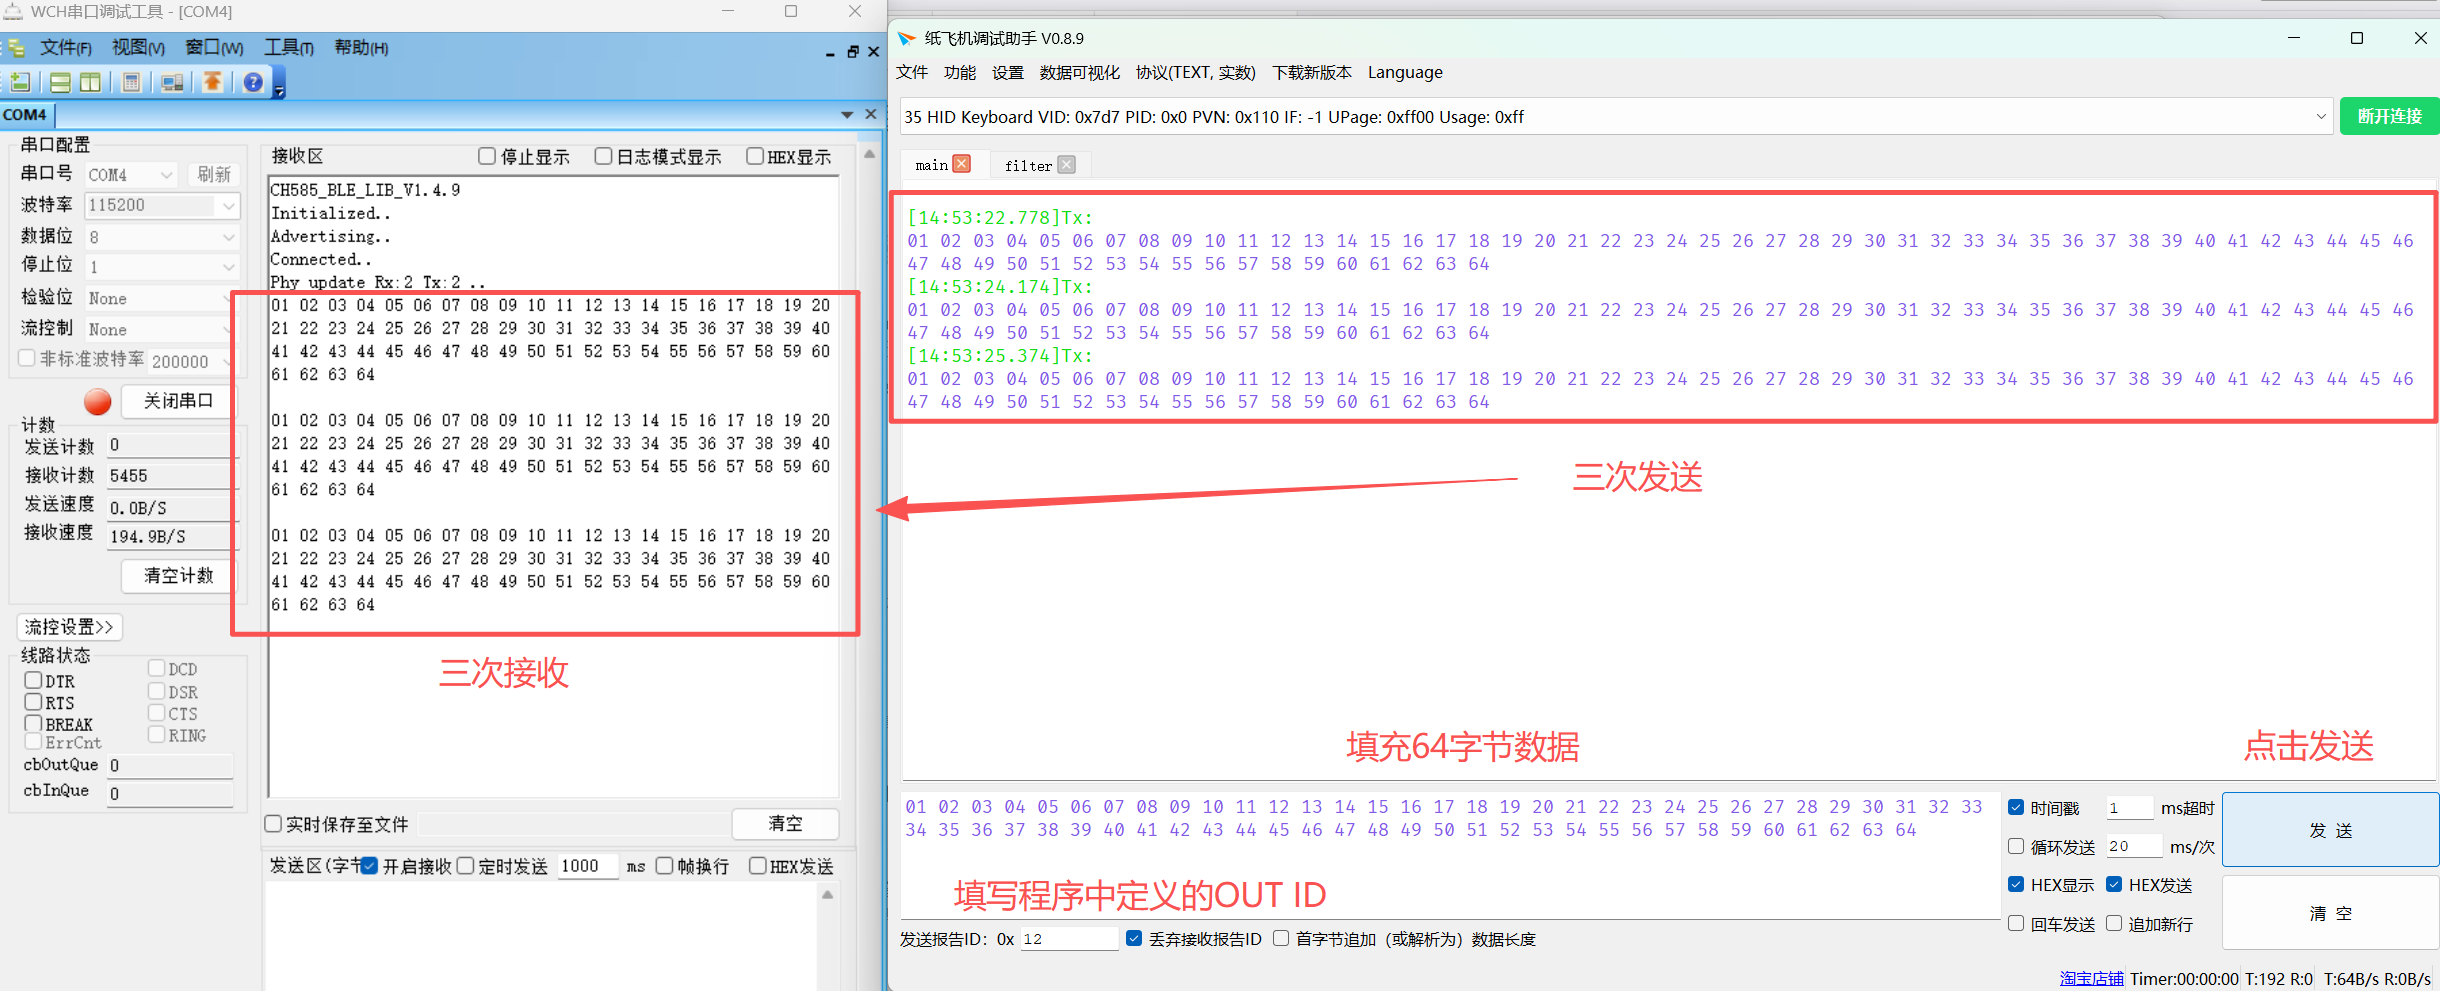Click the paper-plane logo icon in title bar

pos(906,38)
